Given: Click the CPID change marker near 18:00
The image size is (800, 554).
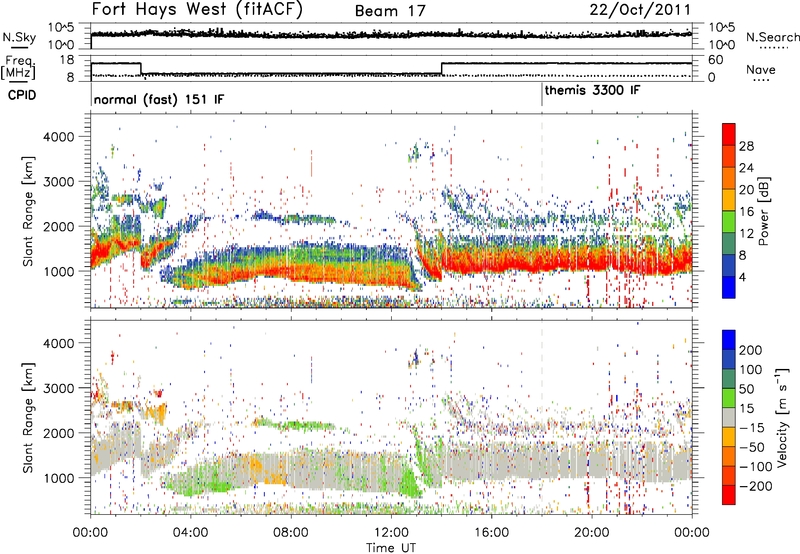Looking at the screenshot, I should pos(542,95).
